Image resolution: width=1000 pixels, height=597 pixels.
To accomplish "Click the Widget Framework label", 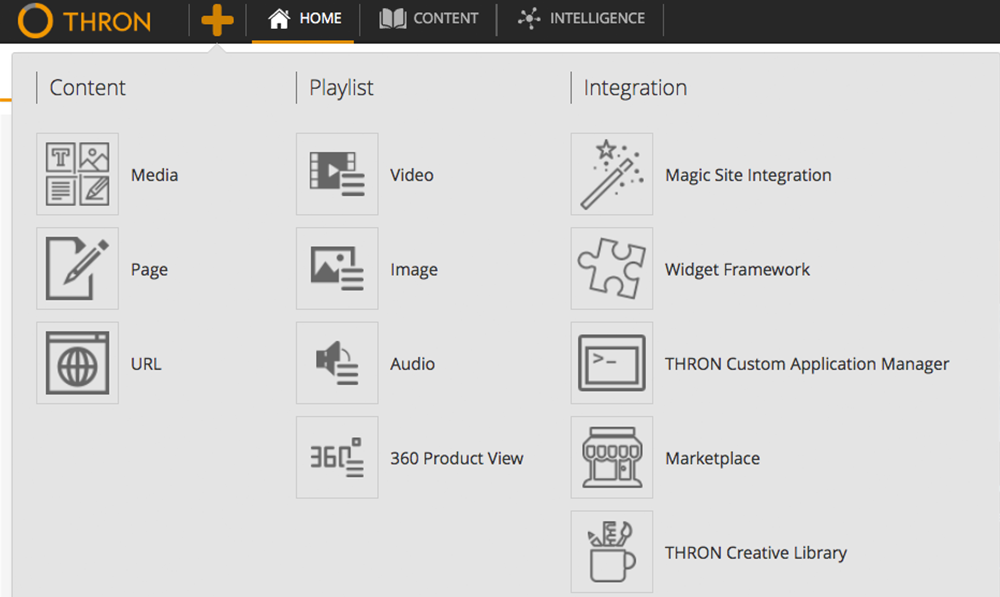I will point(737,270).
